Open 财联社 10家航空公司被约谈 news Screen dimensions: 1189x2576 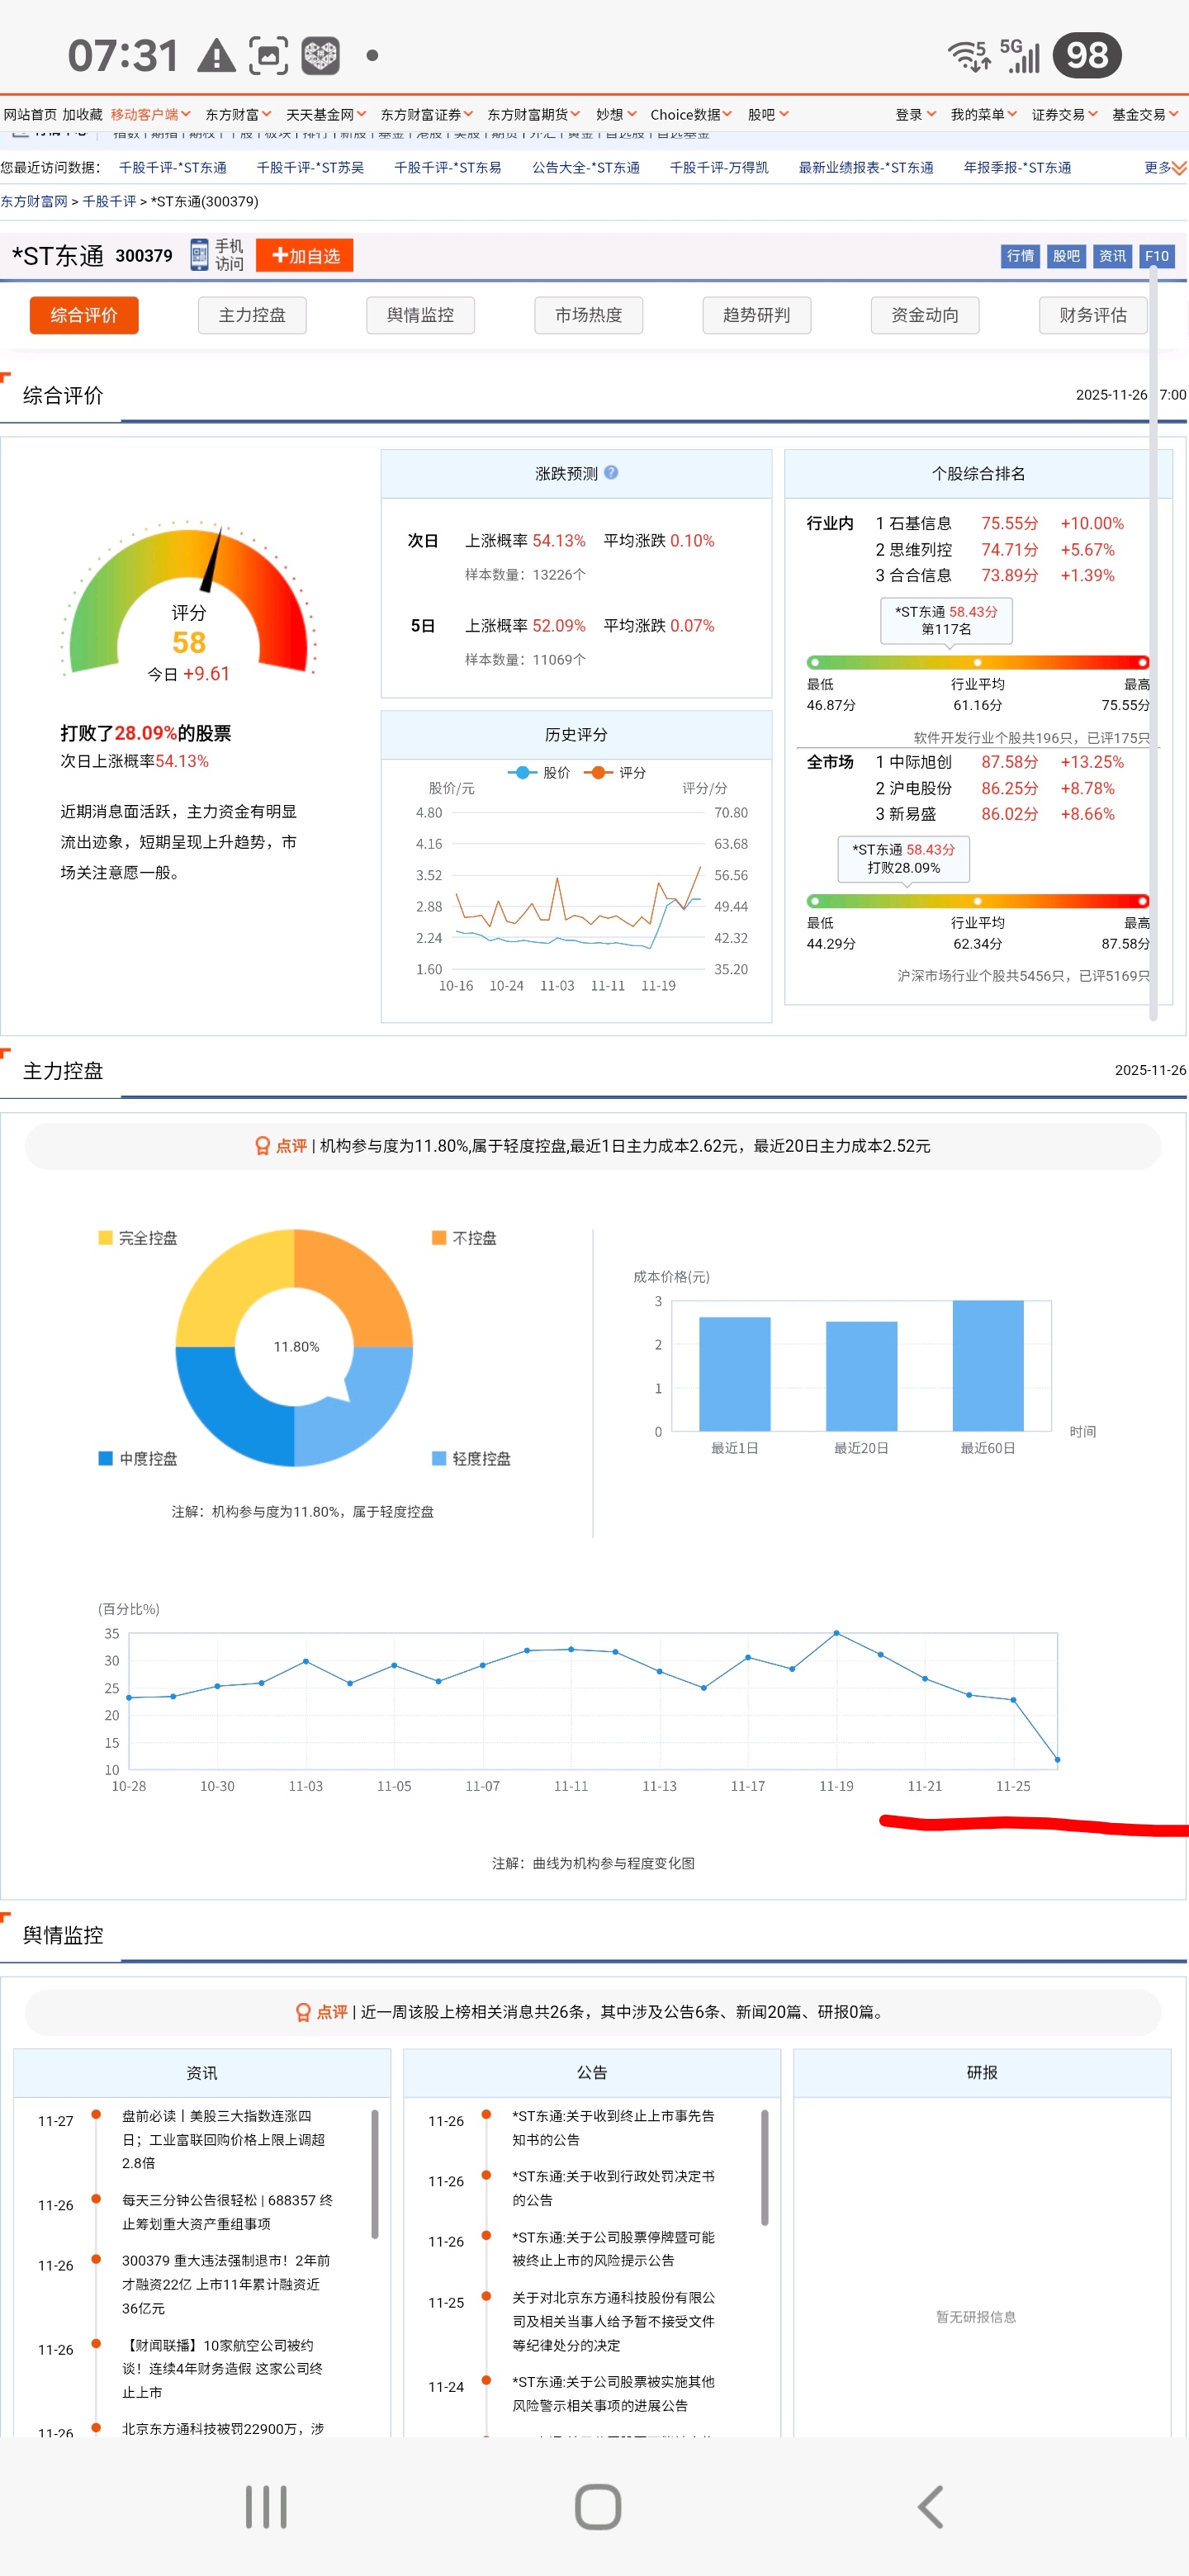click(x=222, y=2368)
